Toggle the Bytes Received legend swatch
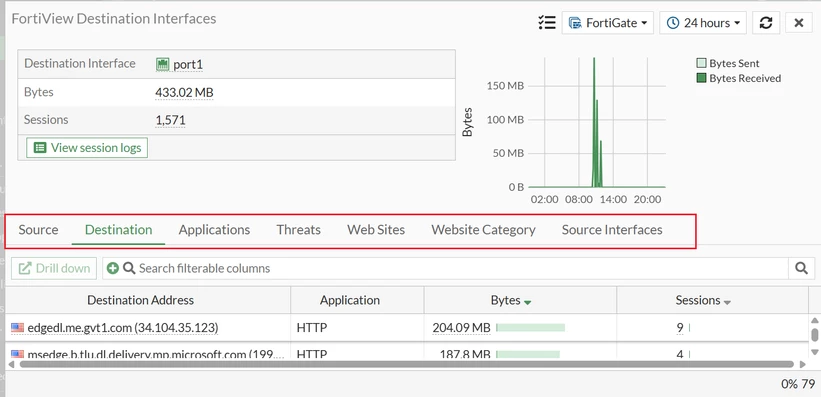This screenshot has height=397, width=821. (x=701, y=79)
